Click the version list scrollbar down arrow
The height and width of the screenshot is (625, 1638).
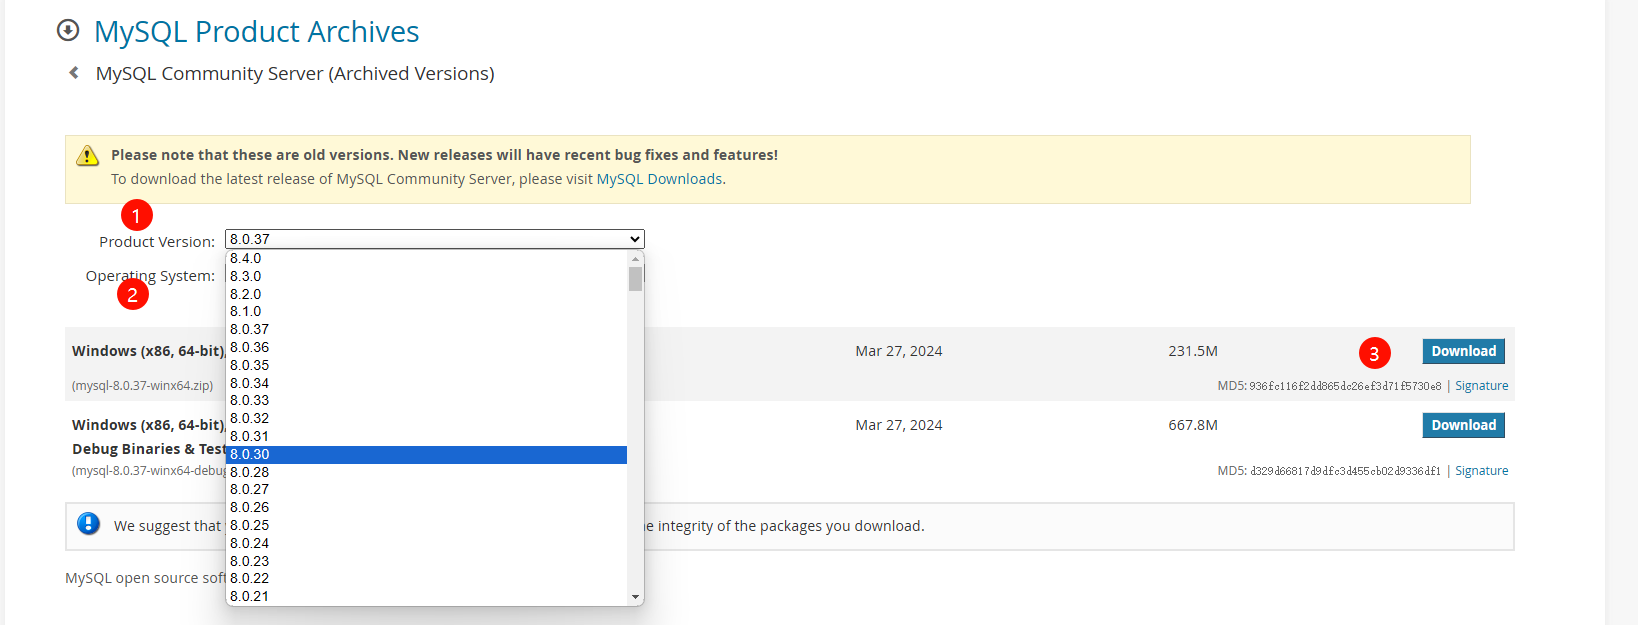tap(635, 597)
